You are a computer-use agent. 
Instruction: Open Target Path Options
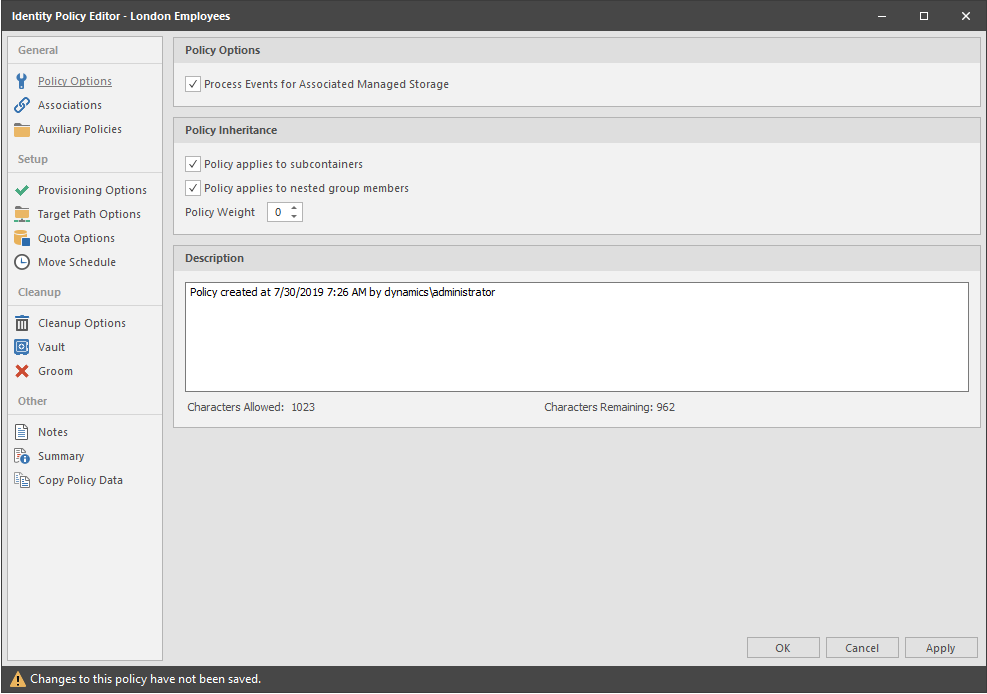pyautogui.click(x=91, y=213)
